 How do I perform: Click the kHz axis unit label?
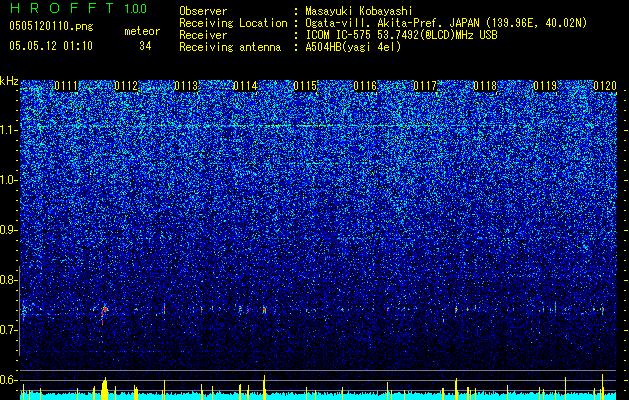tap(9, 81)
